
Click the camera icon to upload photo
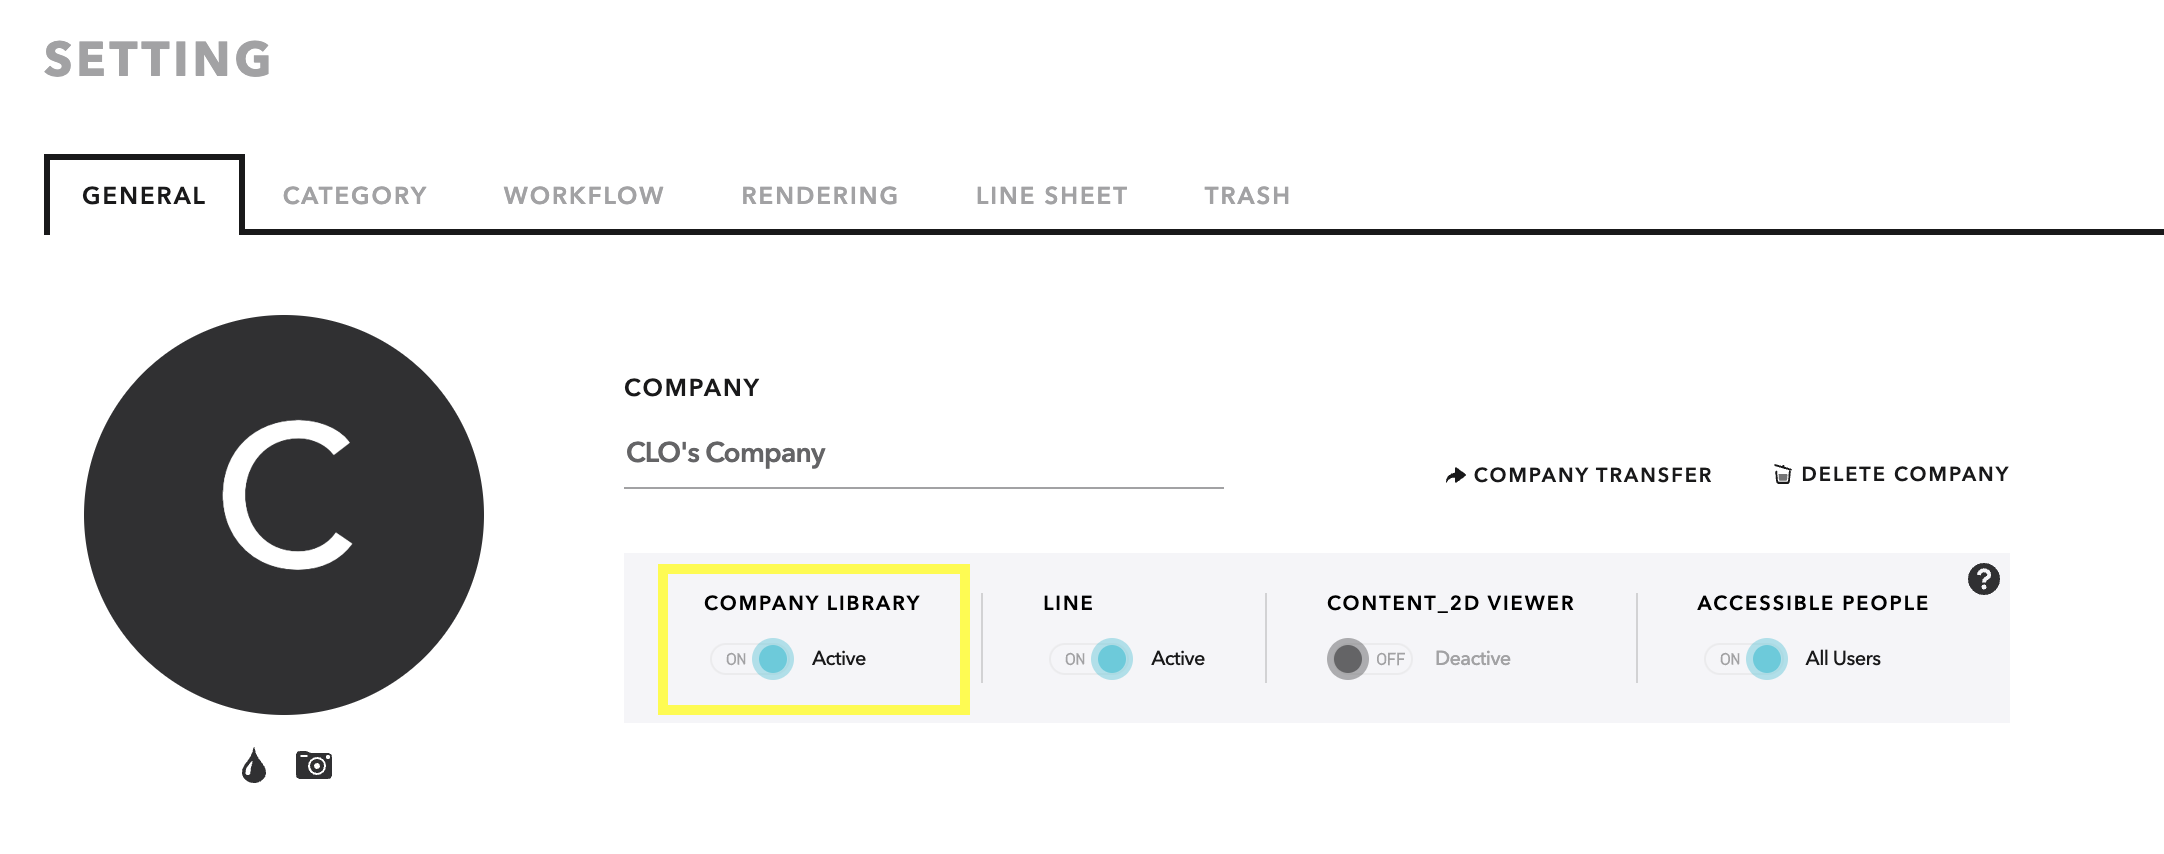[314, 765]
